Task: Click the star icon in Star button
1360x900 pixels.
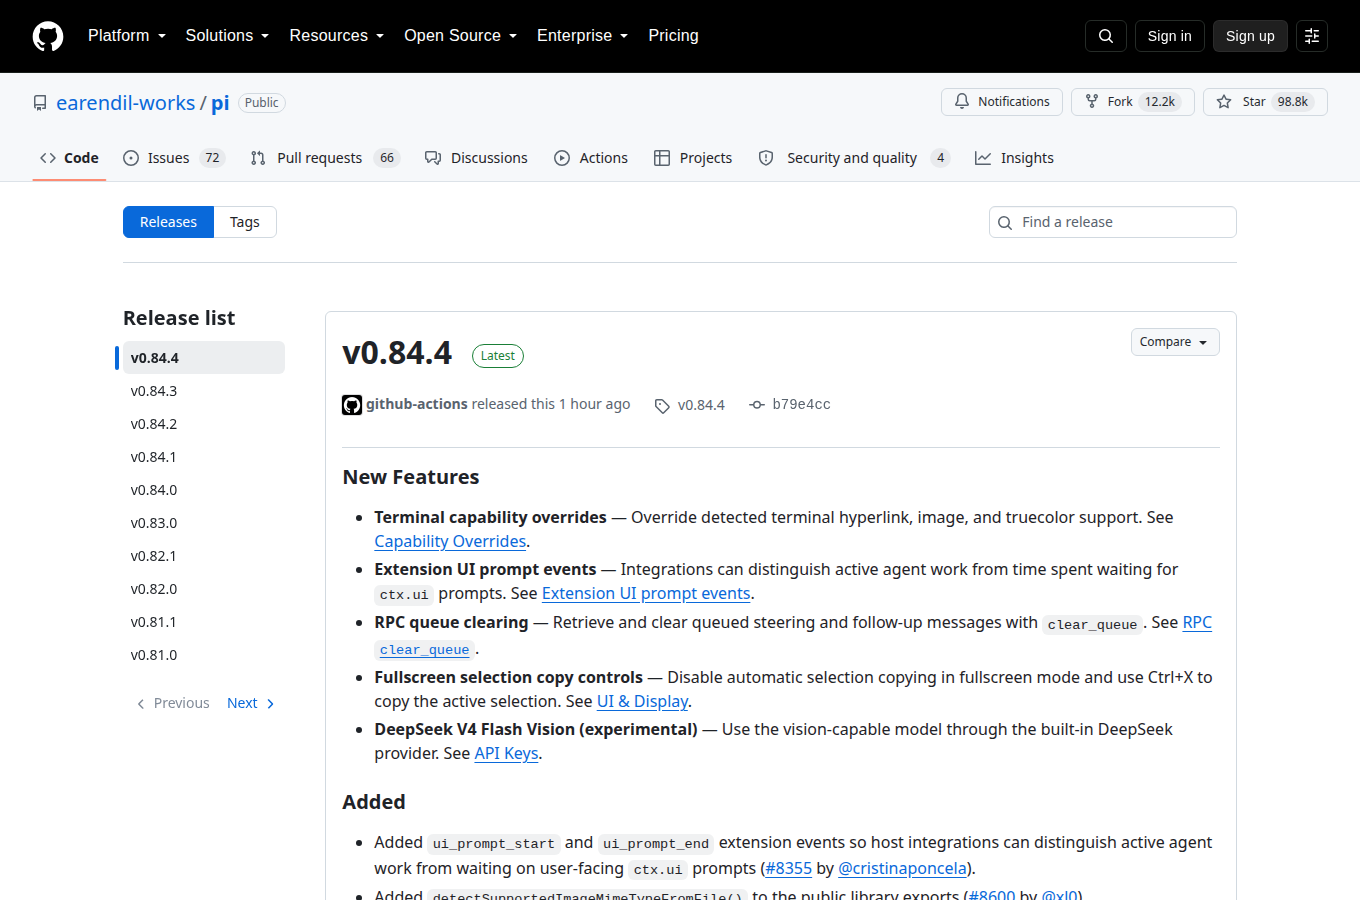Action: pos(1224,102)
